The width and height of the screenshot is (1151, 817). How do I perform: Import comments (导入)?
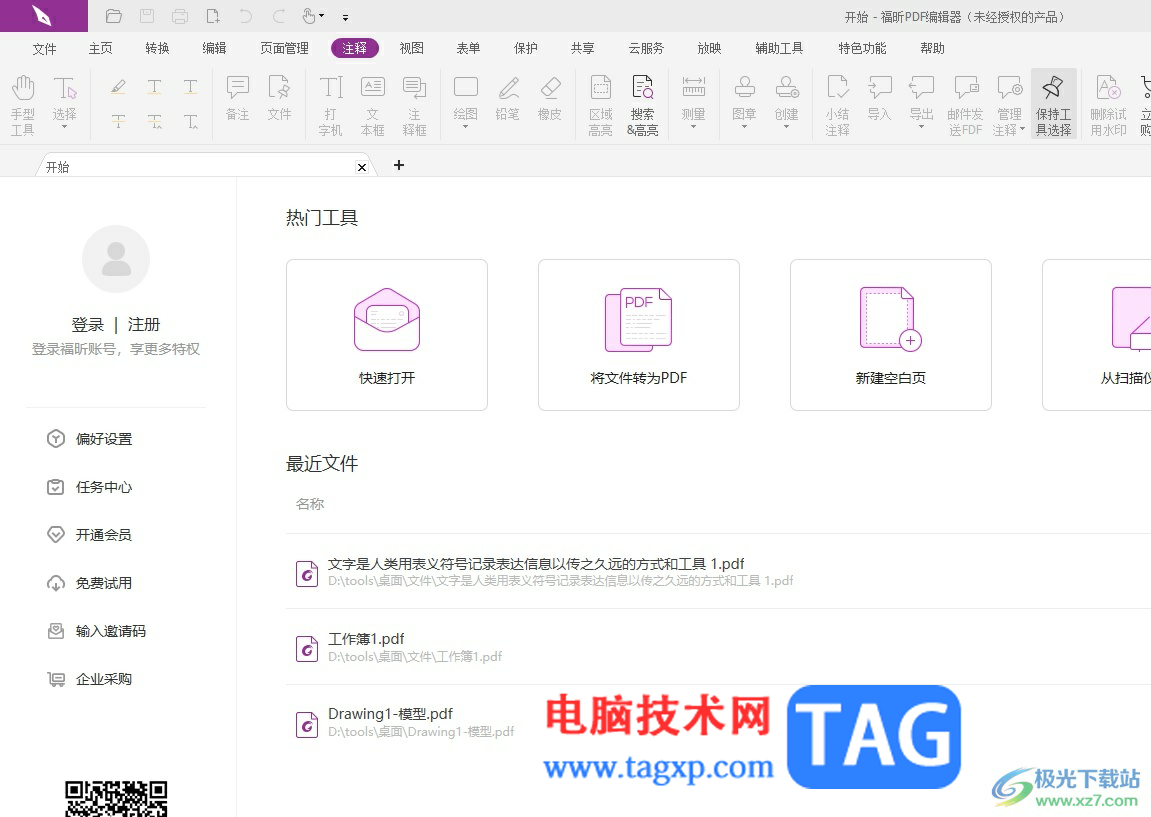[x=879, y=98]
